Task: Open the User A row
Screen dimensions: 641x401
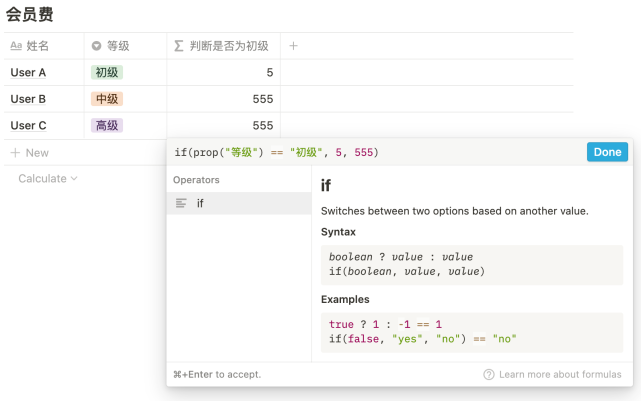Action: [x=28, y=73]
